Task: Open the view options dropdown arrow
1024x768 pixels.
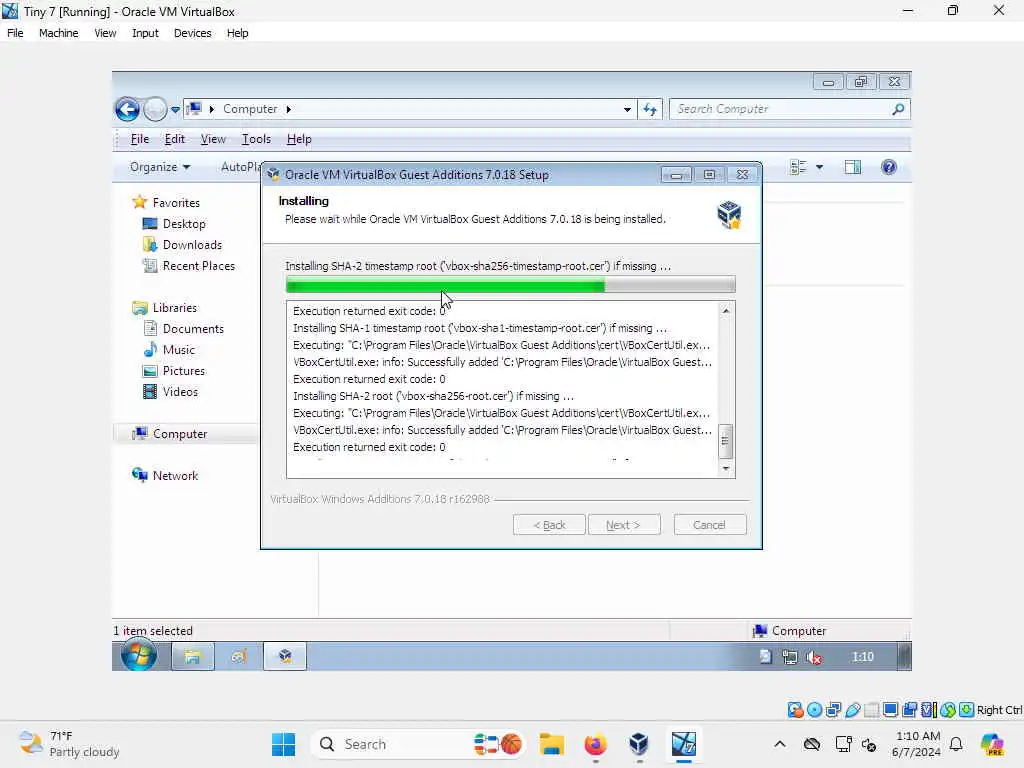Action: click(x=819, y=167)
